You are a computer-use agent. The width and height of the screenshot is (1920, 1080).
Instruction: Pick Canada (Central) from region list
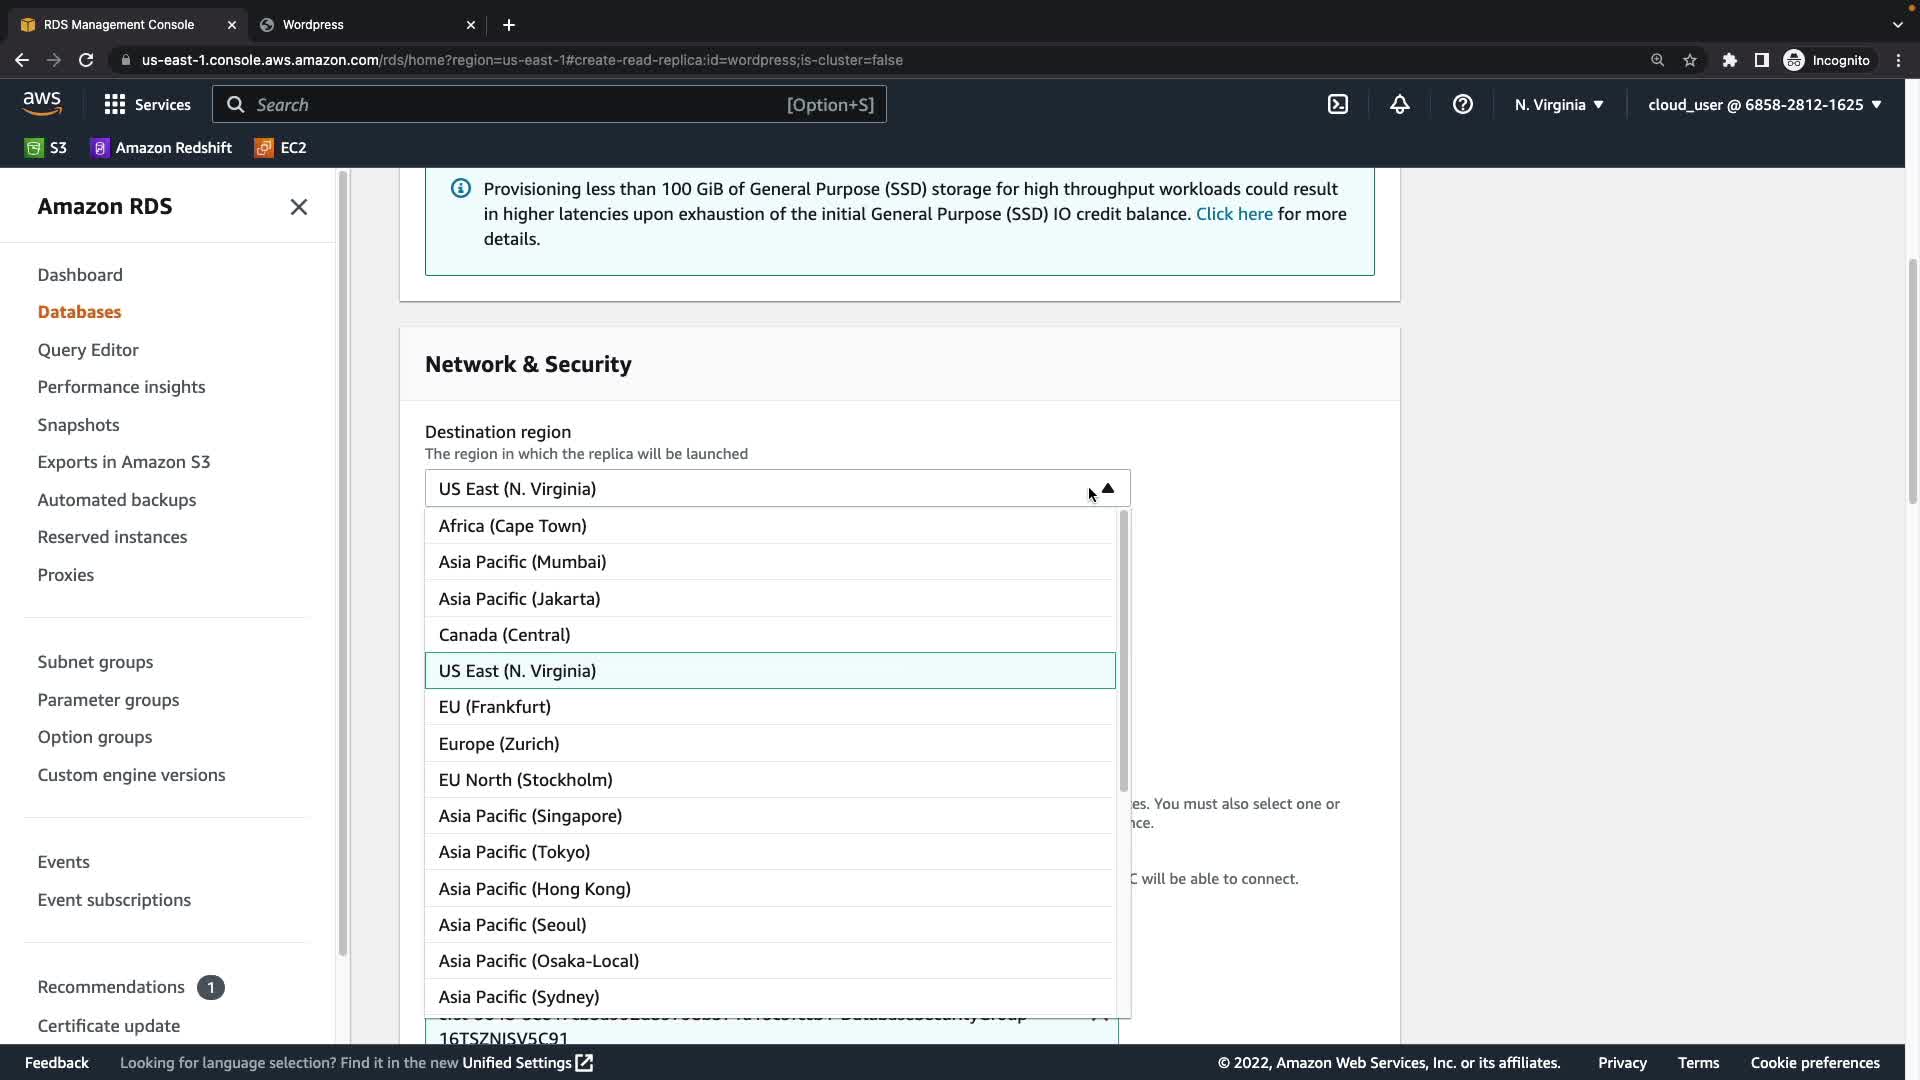tap(504, 635)
